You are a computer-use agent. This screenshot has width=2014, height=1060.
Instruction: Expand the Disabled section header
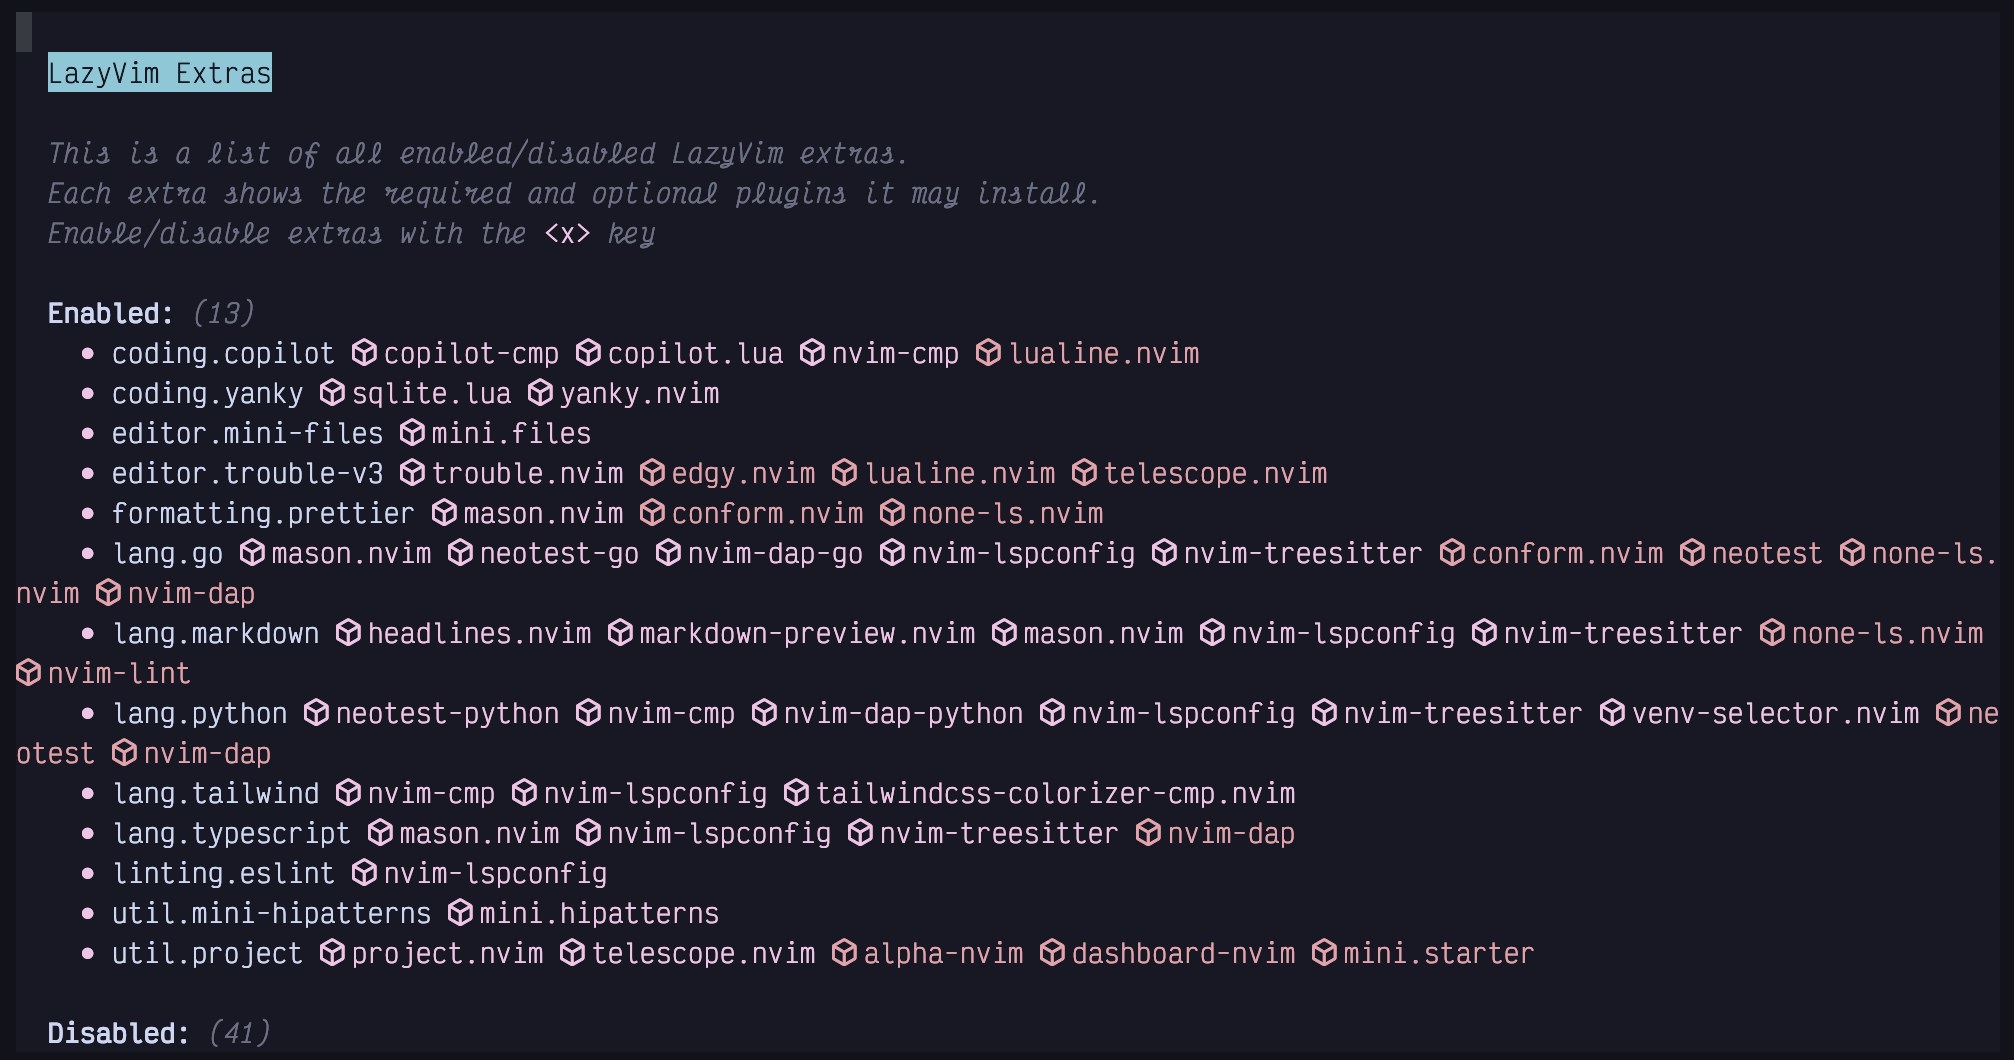[118, 1033]
